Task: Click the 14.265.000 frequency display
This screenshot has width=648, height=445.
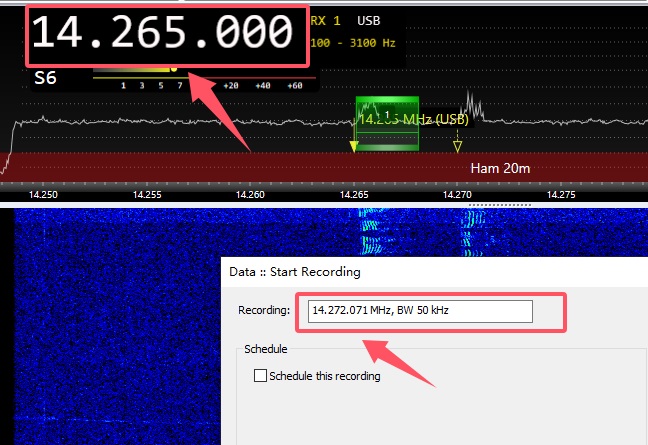Action: point(165,35)
